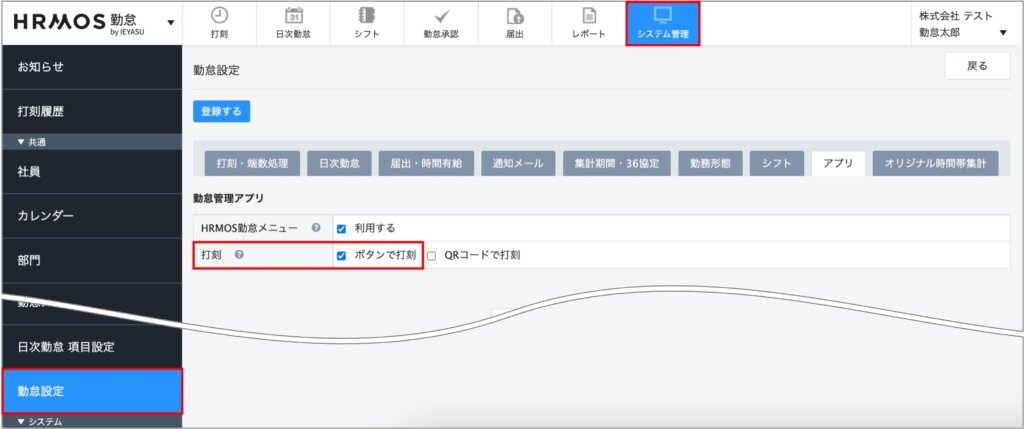
Task: Click the シフト notebook icon
Action: [367, 16]
